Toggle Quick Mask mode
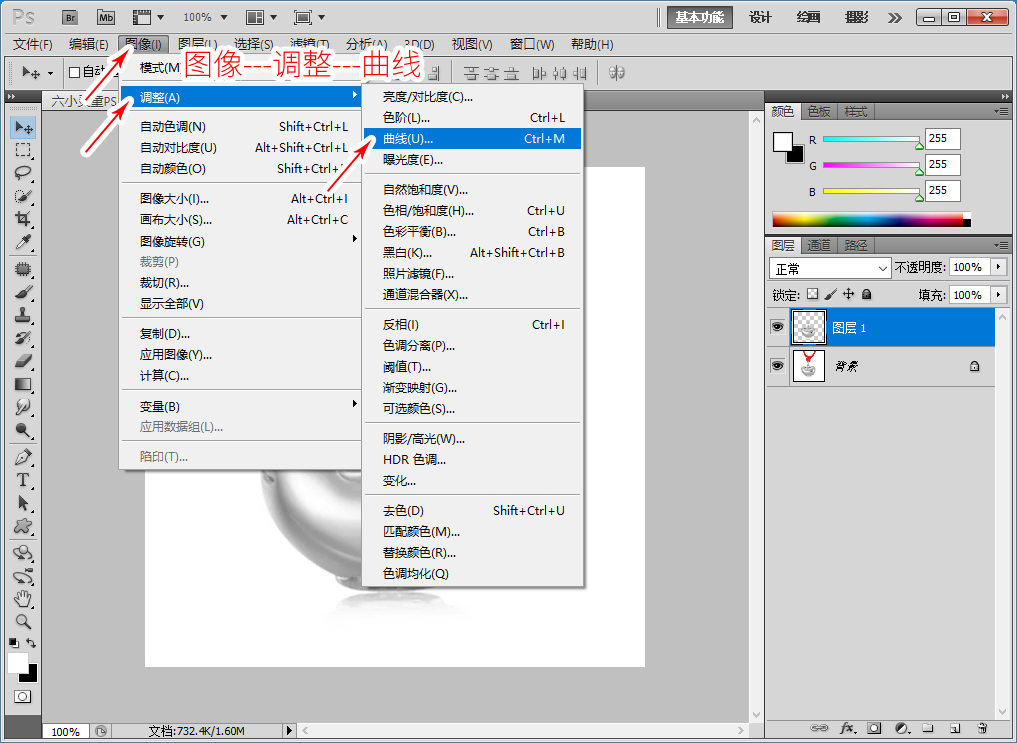 [23, 696]
